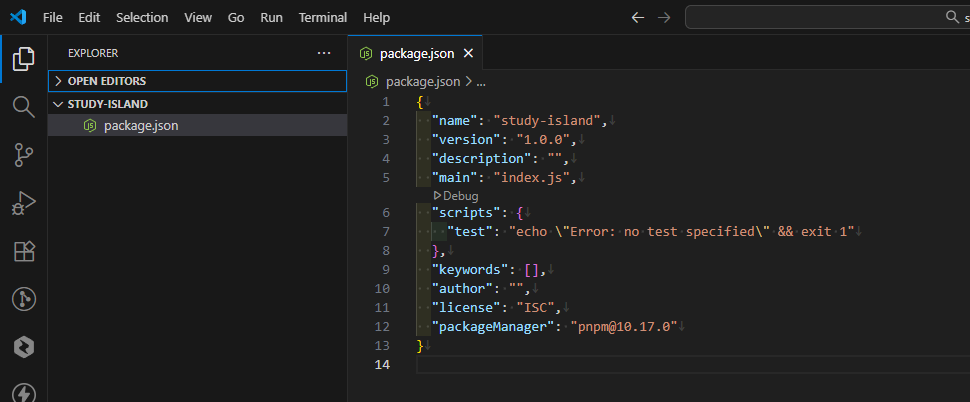The image size is (970, 402).
Task: Expand the Open Editors section
Action: coord(107,81)
